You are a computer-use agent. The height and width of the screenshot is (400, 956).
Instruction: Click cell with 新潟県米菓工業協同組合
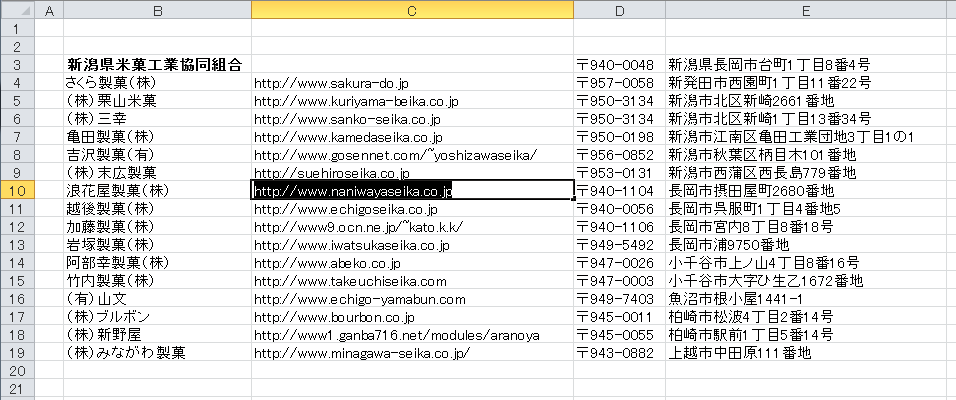157,65
